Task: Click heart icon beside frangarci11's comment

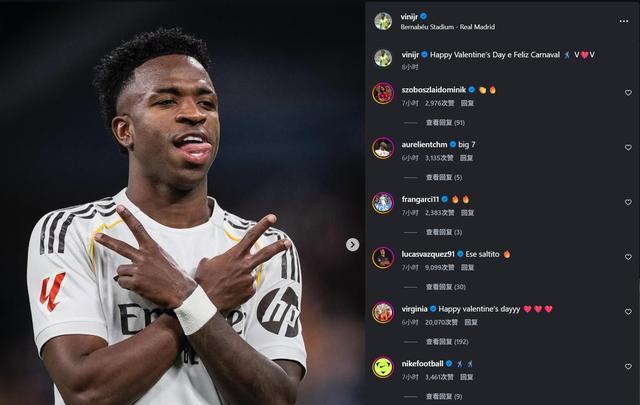Action: (628, 202)
